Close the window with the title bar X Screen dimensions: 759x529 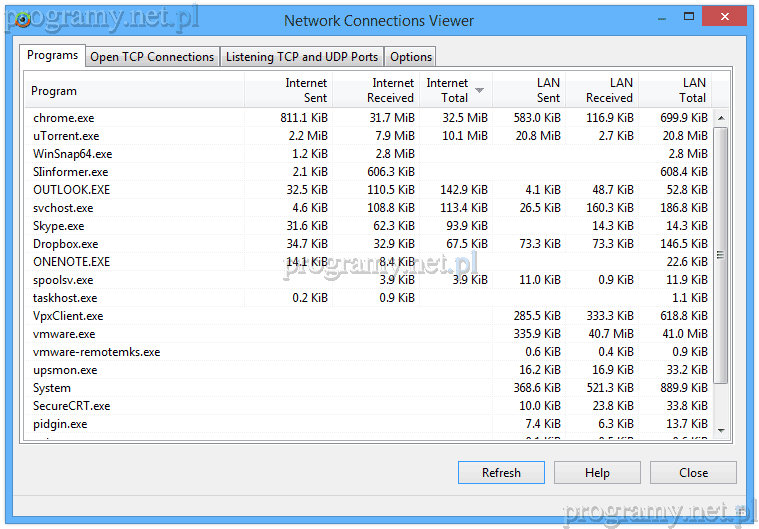727,18
